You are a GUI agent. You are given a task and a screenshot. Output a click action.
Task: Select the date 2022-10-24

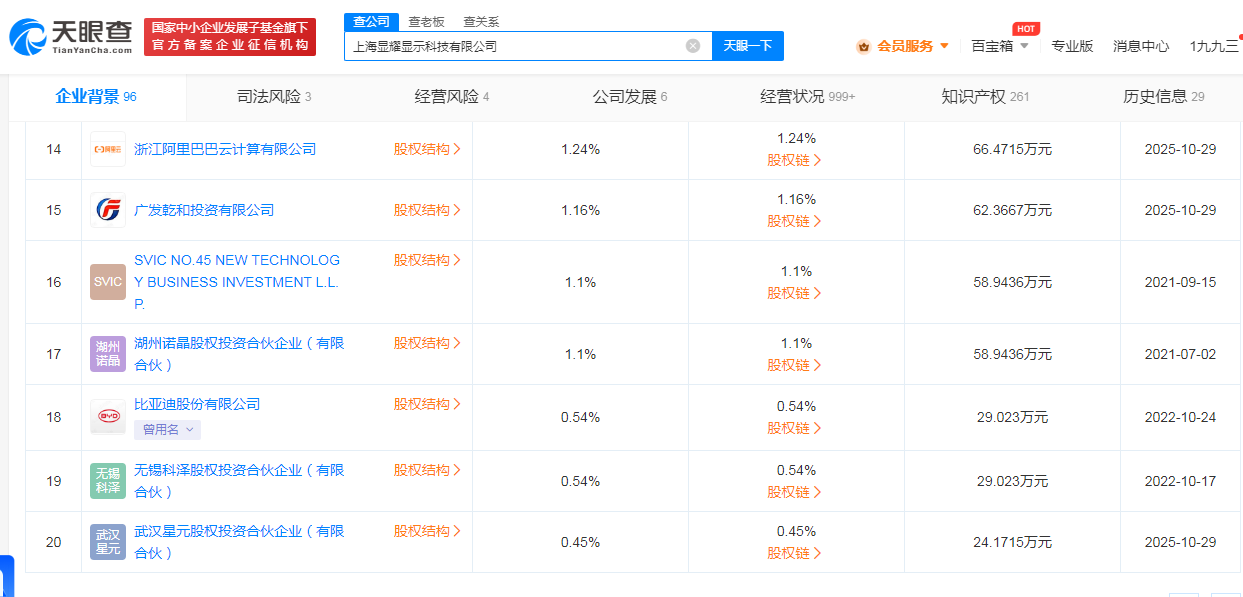pyautogui.click(x=1180, y=417)
